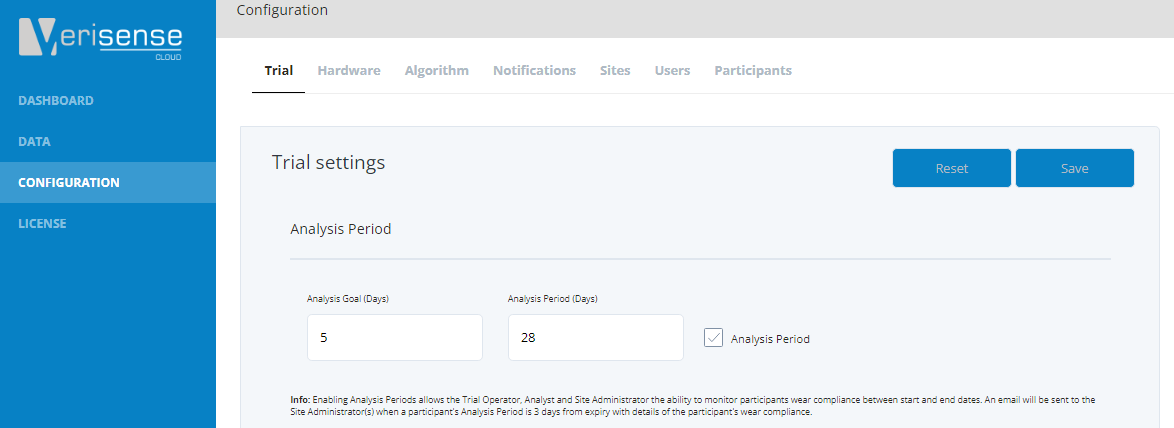This screenshot has width=1174, height=428.
Task: Select Configuration in the sidebar
Action: pos(69,183)
